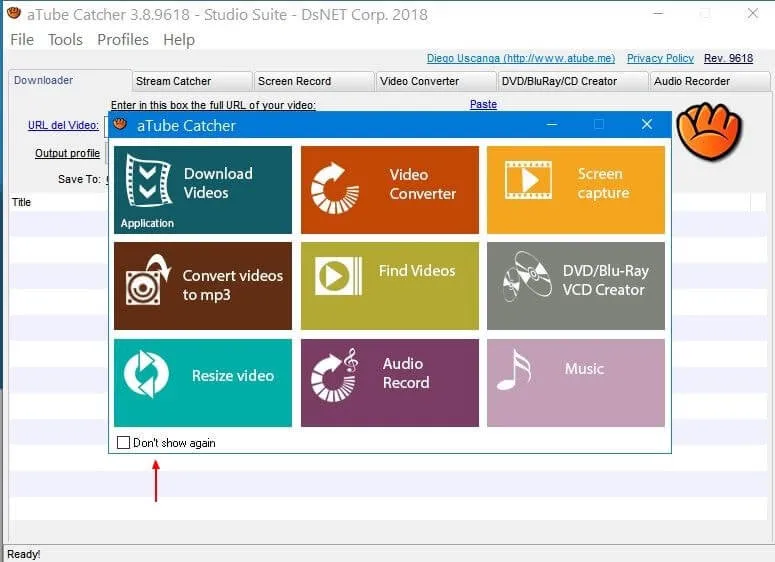This screenshot has height=562, width=775.
Task: Click the Screen capture filmstrip icon
Action: [528, 180]
